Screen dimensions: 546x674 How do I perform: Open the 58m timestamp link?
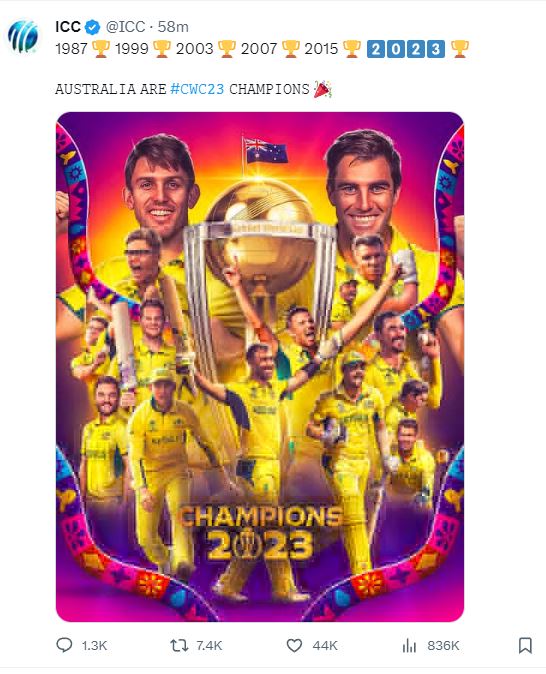pyautogui.click(x=173, y=27)
